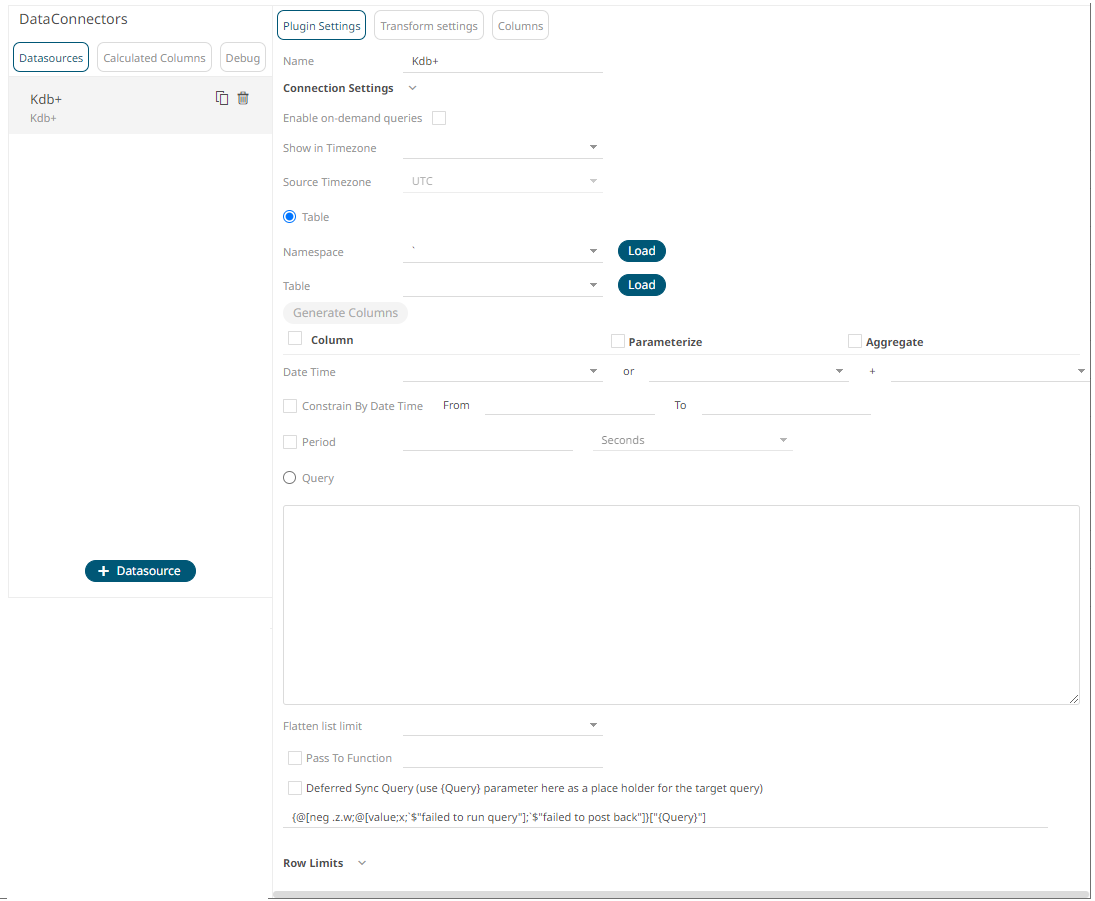Click the From date input field

570,406
